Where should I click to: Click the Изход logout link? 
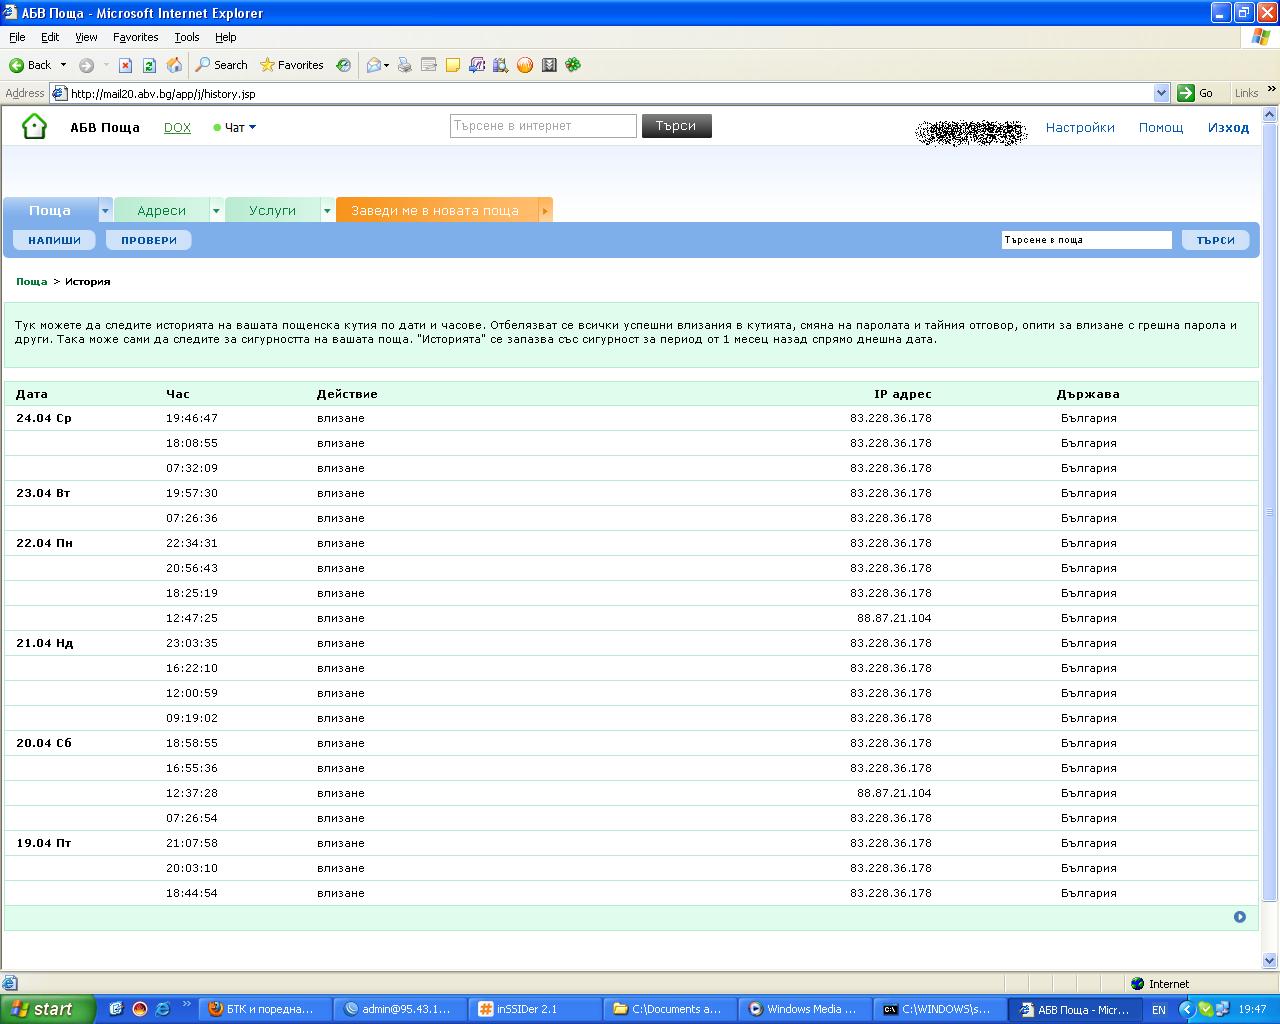(x=1228, y=127)
